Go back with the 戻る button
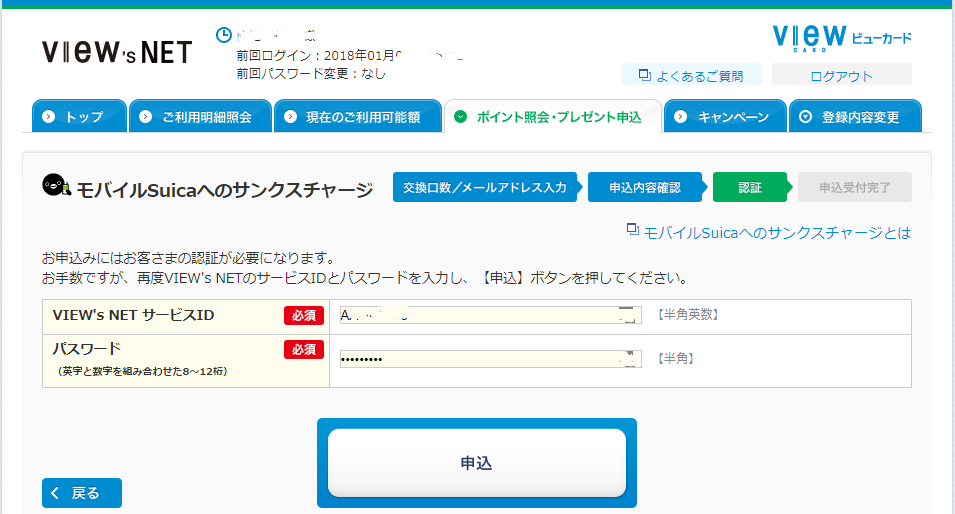Viewport: 955px width, 514px height. pyautogui.click(x=82, y=493)
